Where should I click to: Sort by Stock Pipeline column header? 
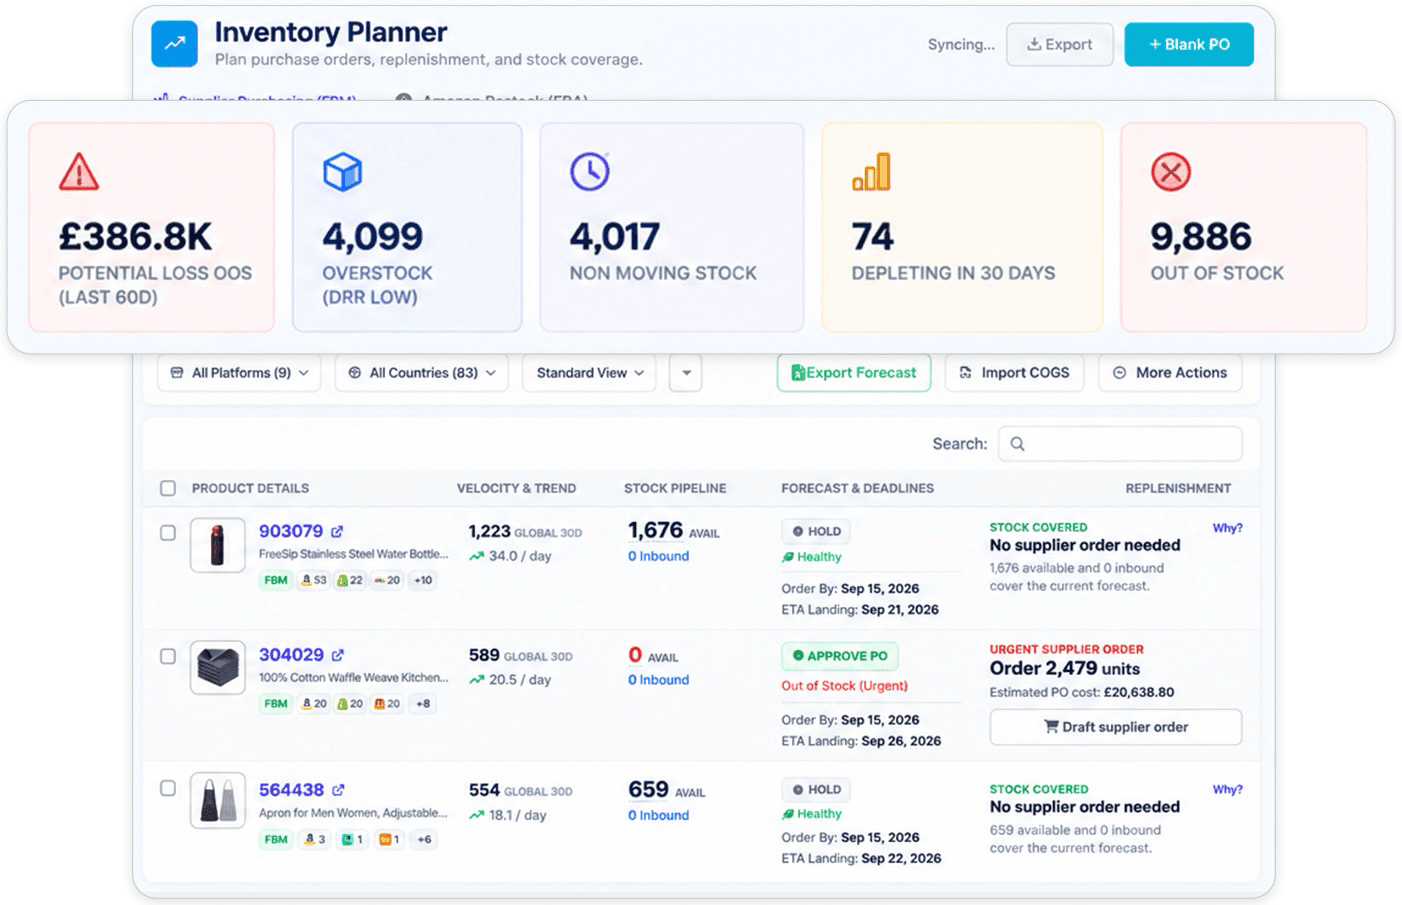tap(675, 488)
